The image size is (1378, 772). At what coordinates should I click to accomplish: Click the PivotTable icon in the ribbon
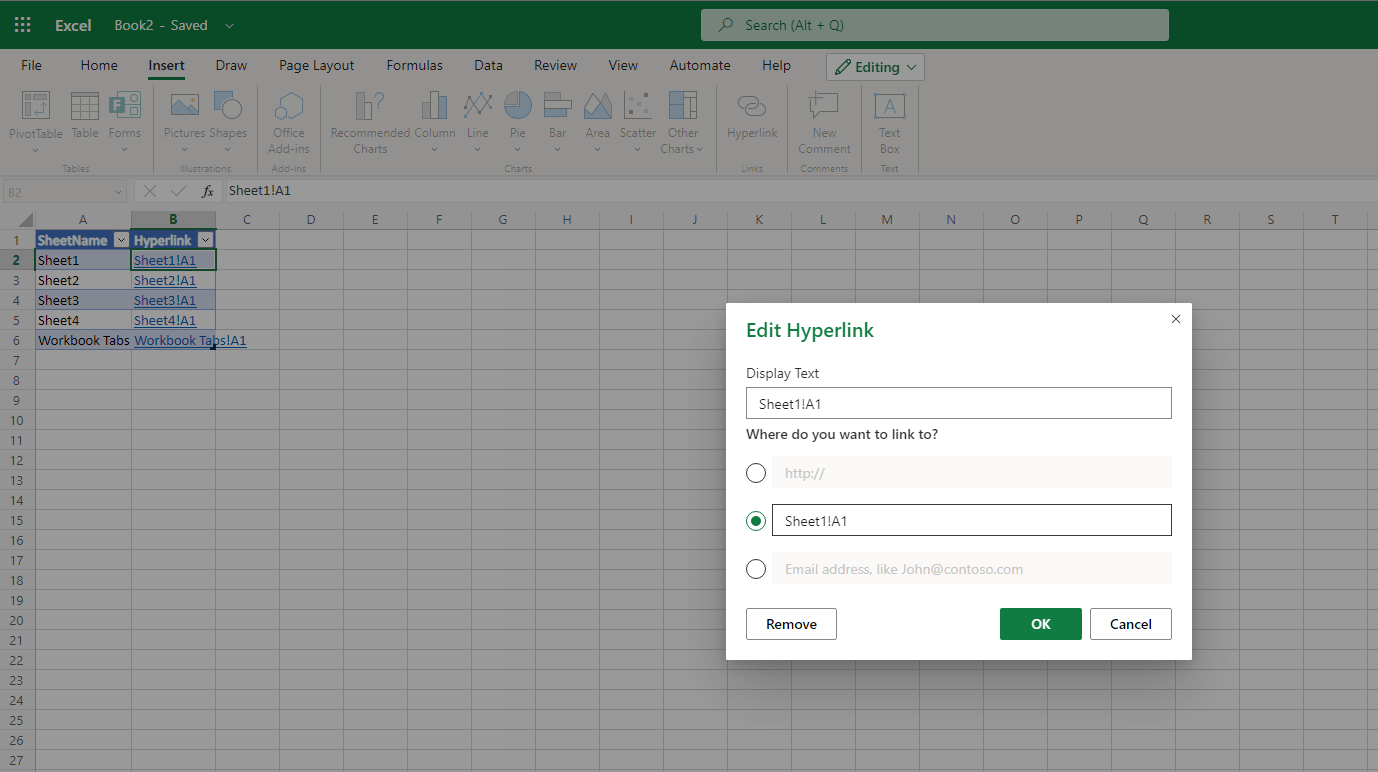36,106
